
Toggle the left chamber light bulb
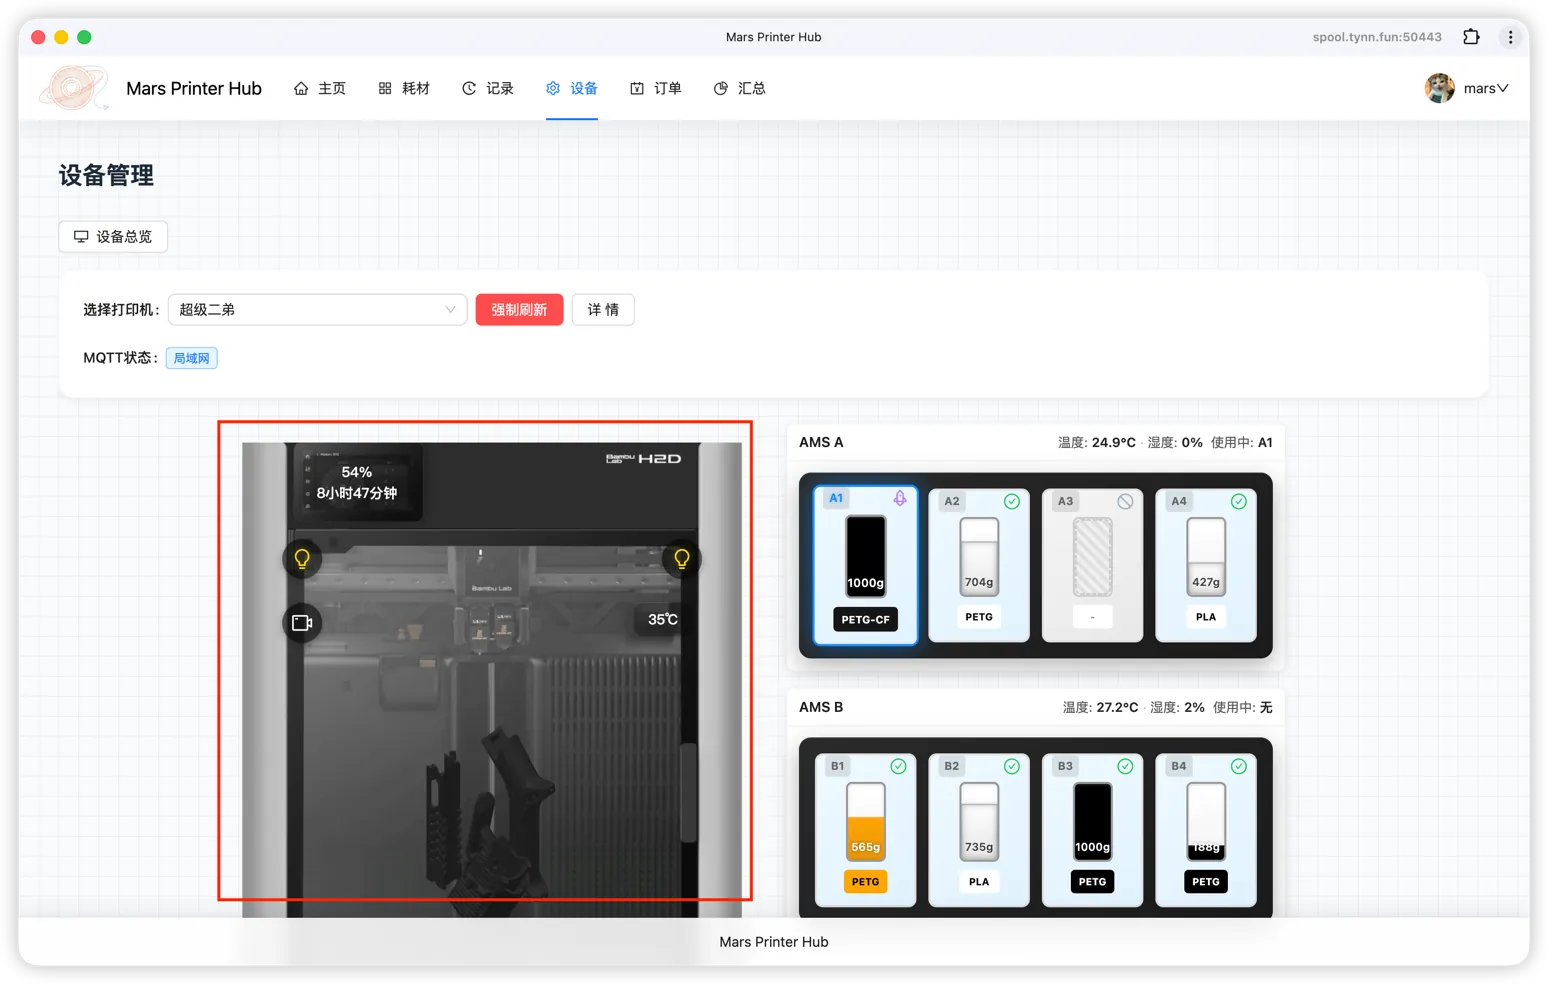pyautogui.click(x=302, y=559)
